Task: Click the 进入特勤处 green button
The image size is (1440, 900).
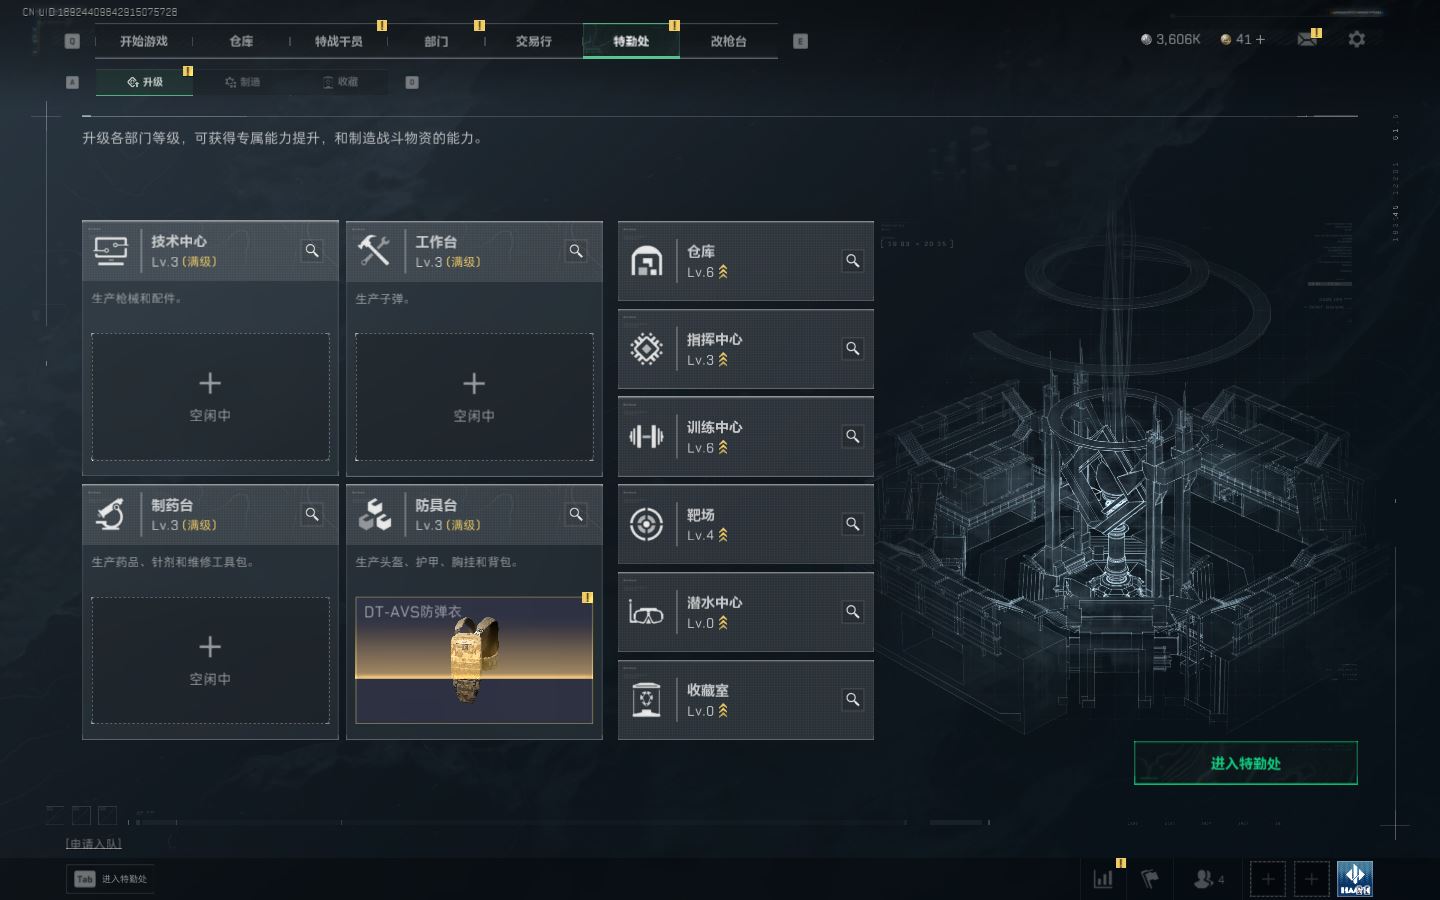Action: (1246, 763)
